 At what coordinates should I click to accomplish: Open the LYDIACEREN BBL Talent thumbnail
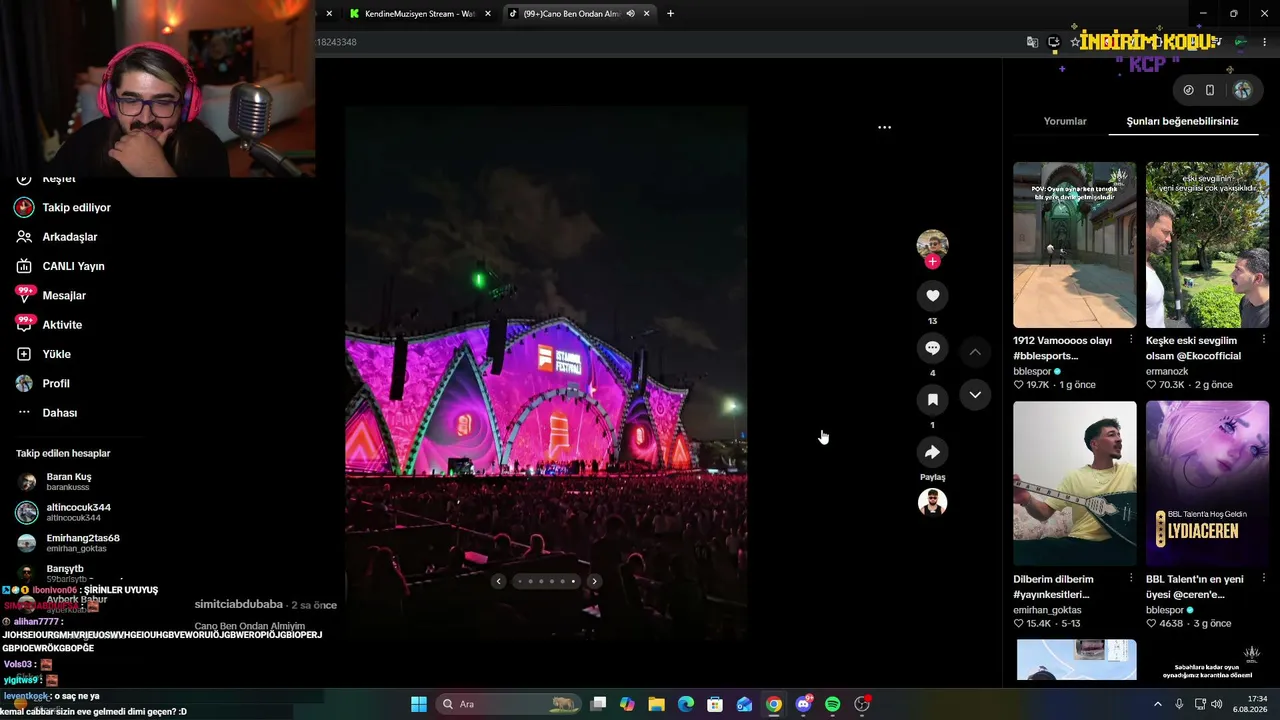pyautogui.click(x=1207, y=484)
